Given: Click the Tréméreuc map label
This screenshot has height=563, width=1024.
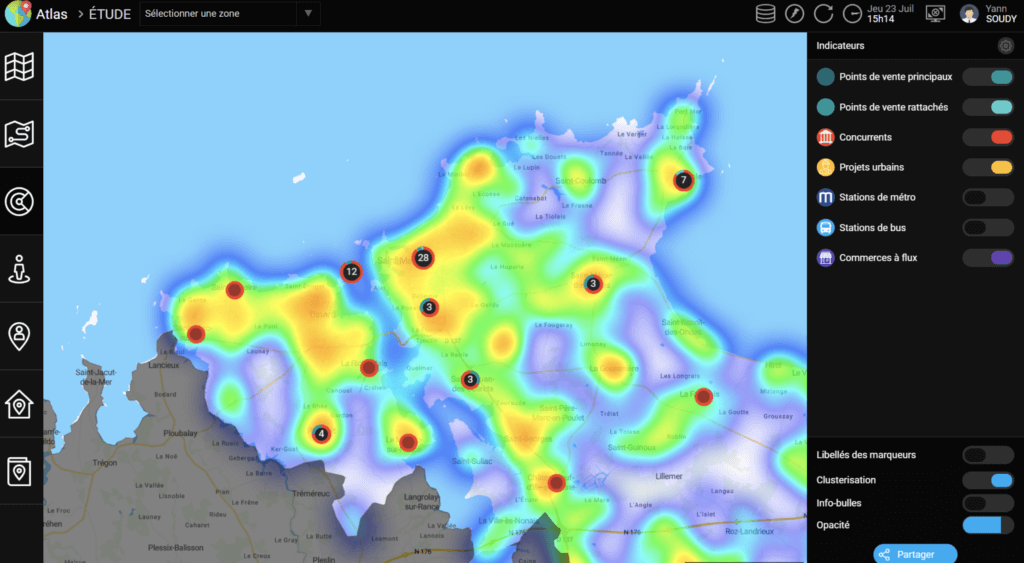Looking at the screenshot, I should tap(310, 494).
